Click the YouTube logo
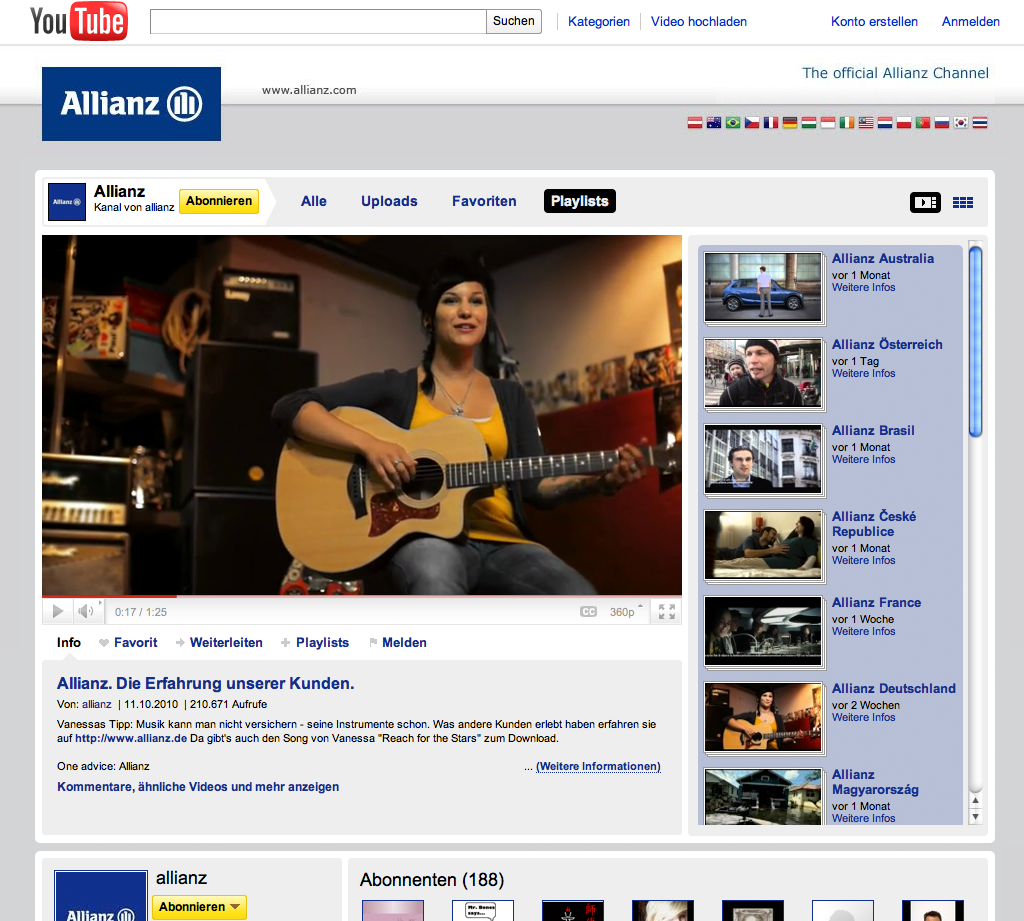 pos(78,21)
